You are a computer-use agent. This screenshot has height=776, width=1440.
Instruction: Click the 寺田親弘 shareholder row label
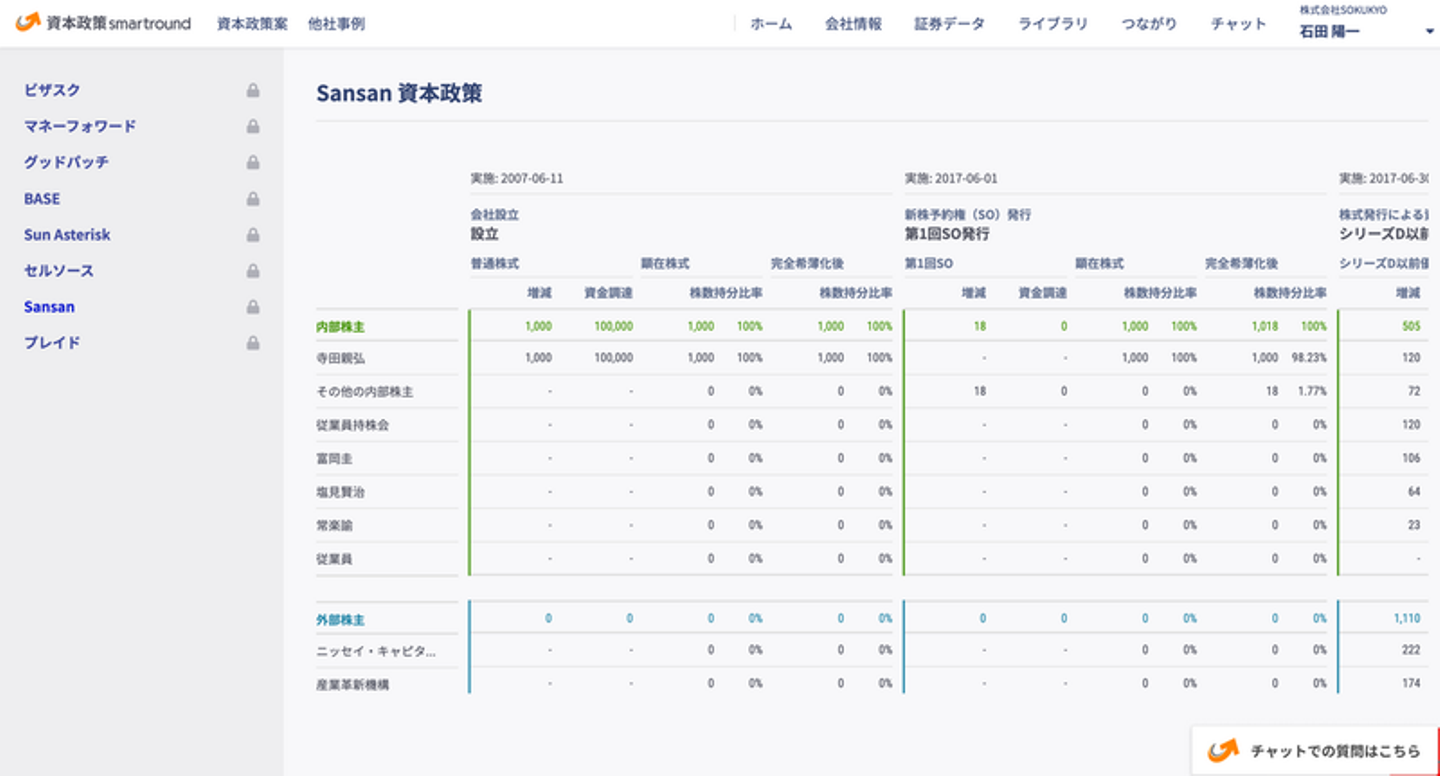[x=339, y=358]
